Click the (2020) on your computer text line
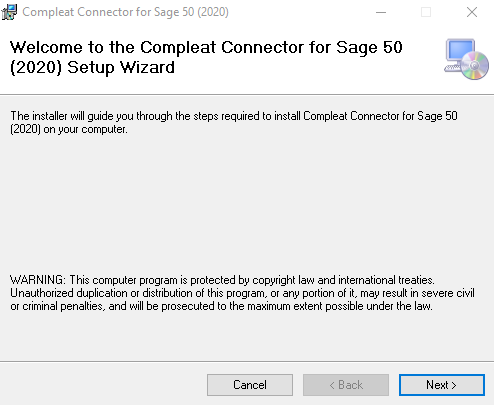 click(69, 129)
